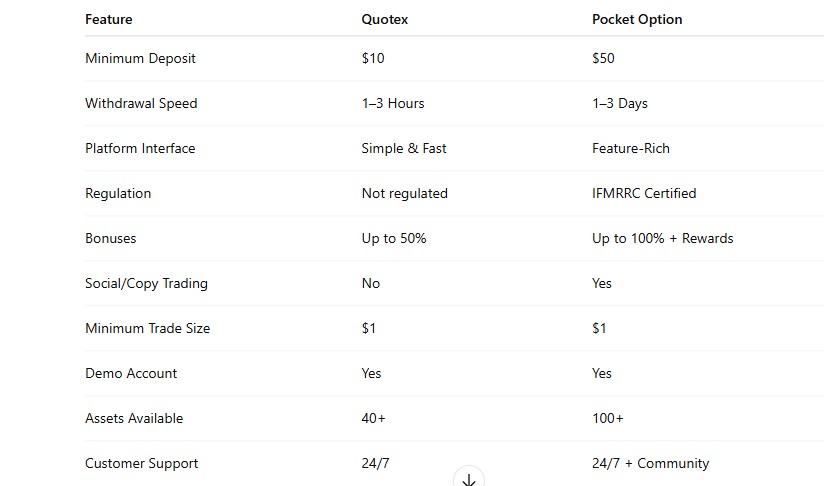Select the Feature column header
This screenshot has width=824, height=486.
coord(109,19)
